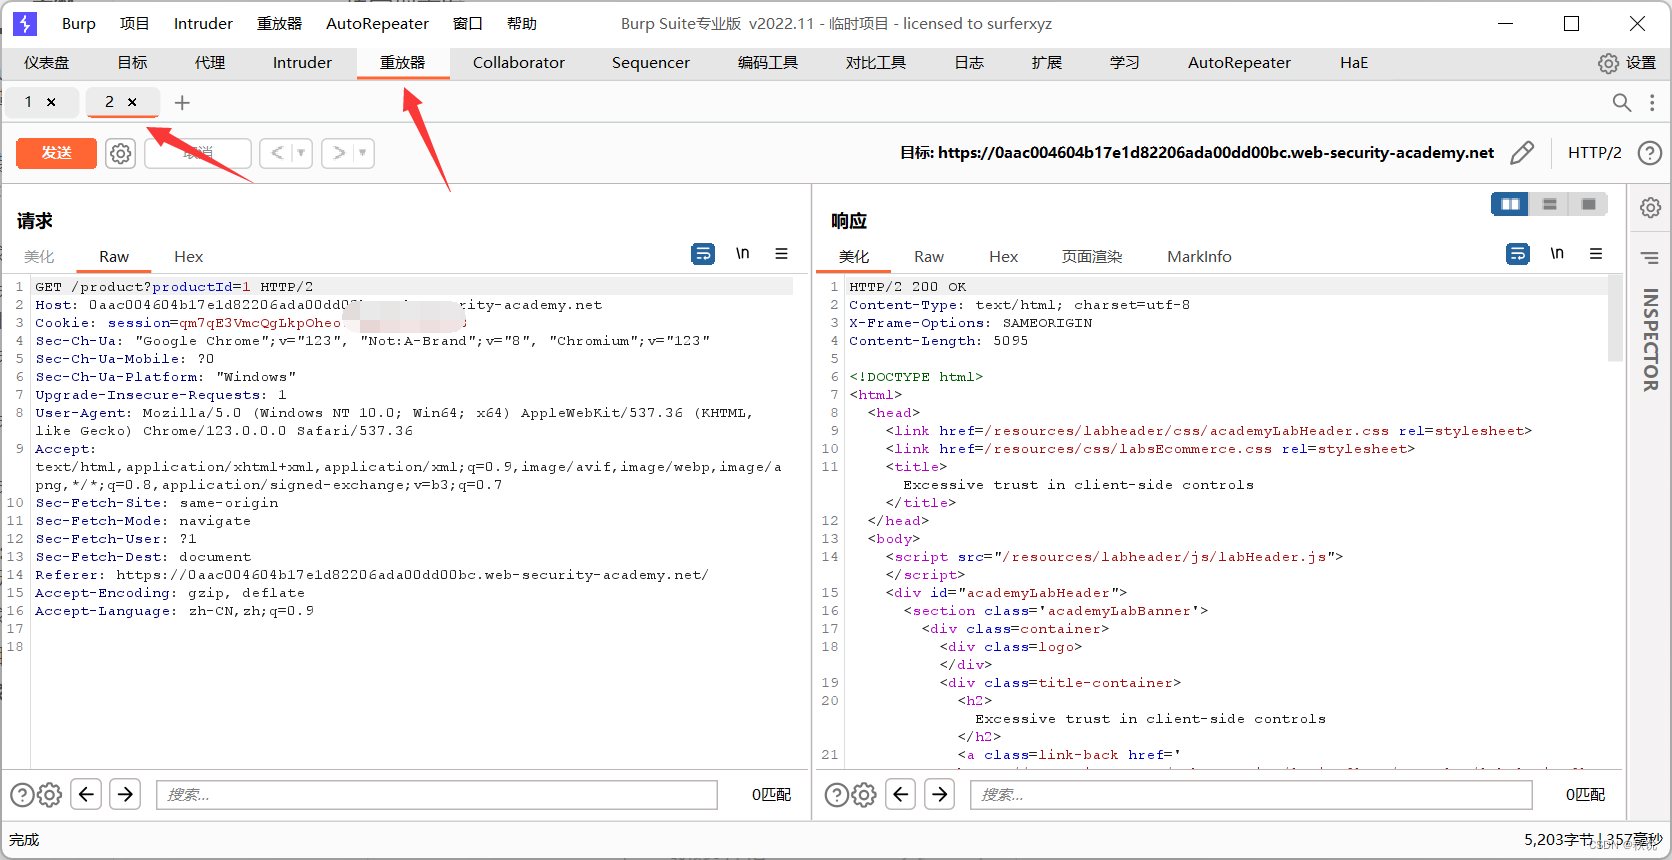
Task: Close Repeater tab 1
Action: tap(51, 102)
